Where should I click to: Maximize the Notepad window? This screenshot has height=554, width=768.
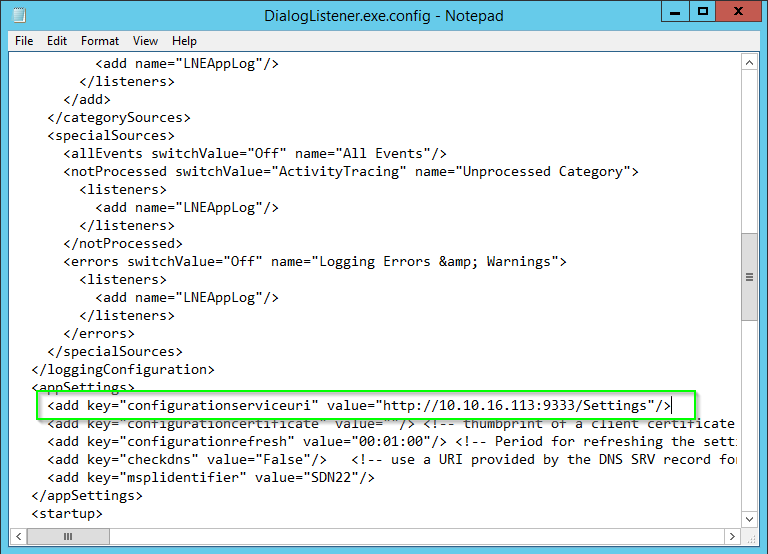coord(703,11)
